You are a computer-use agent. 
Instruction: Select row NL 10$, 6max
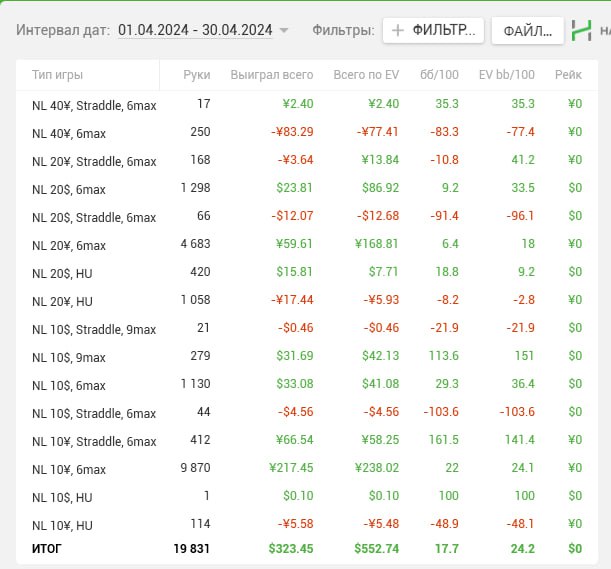click(307, 385)
